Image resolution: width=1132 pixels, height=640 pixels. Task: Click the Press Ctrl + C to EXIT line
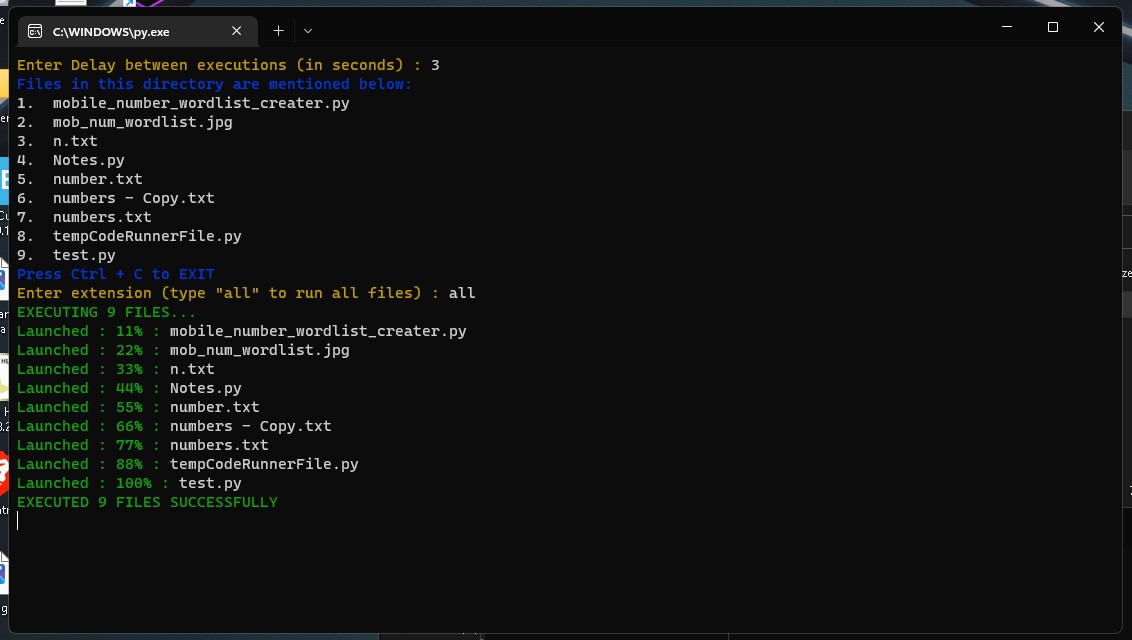116,273
